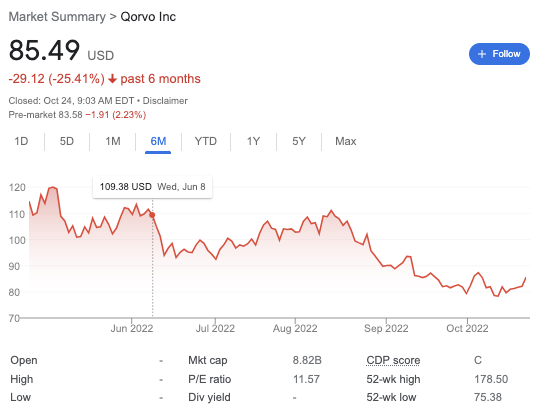This screenshot has width=551, height=415.
Task: Open the Market Summary breadcrumb link
Action: tap(57, 17)
